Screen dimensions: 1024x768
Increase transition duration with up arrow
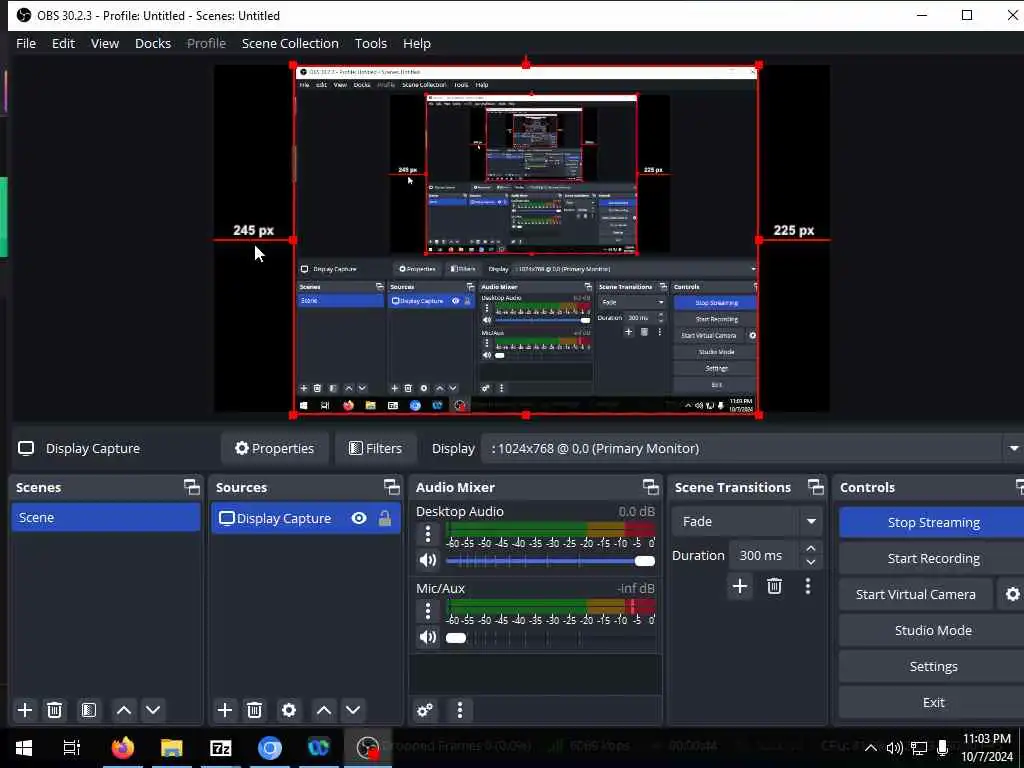[x=810, y=549]
